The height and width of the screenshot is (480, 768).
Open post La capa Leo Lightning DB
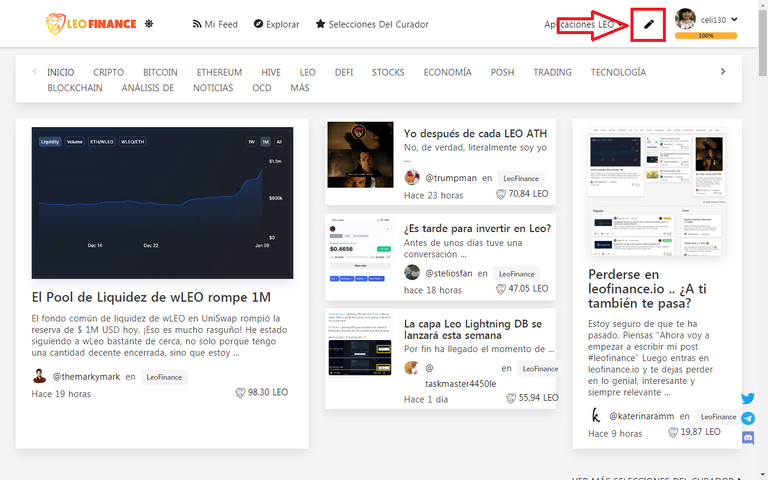(x=473, y=330)
